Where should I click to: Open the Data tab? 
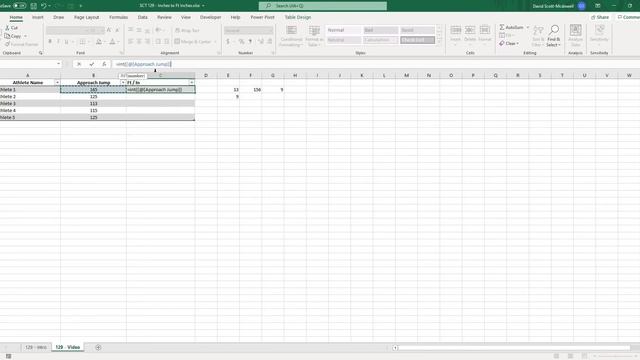coord(142,17)
